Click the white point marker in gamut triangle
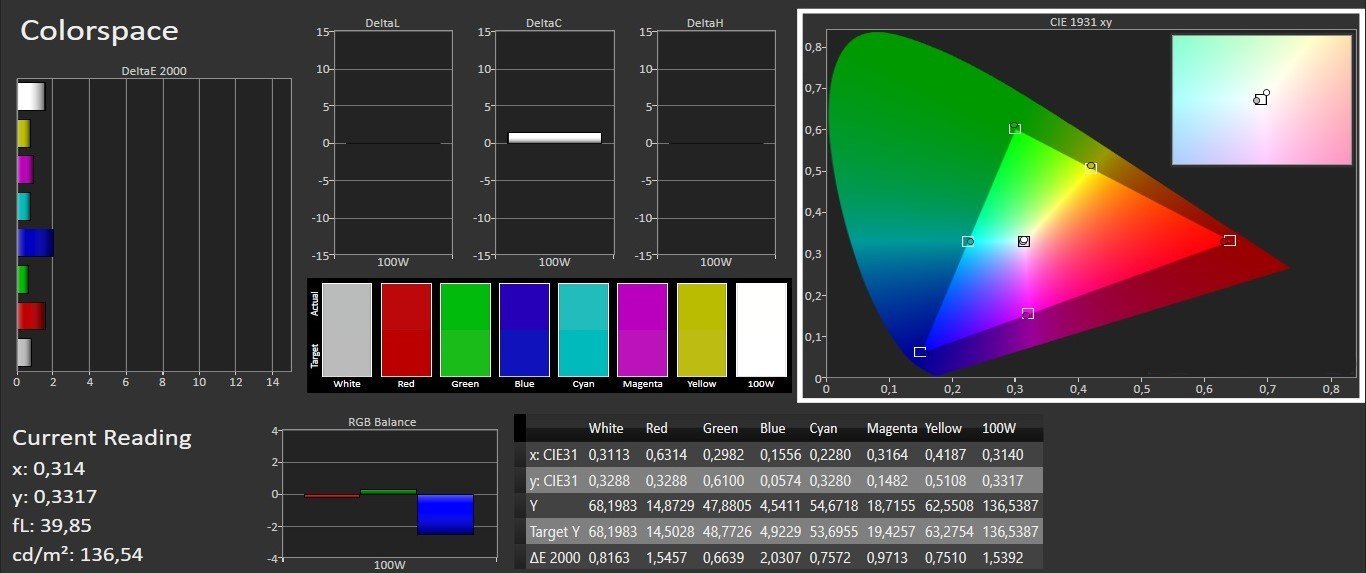 [x=1024, y=241]
